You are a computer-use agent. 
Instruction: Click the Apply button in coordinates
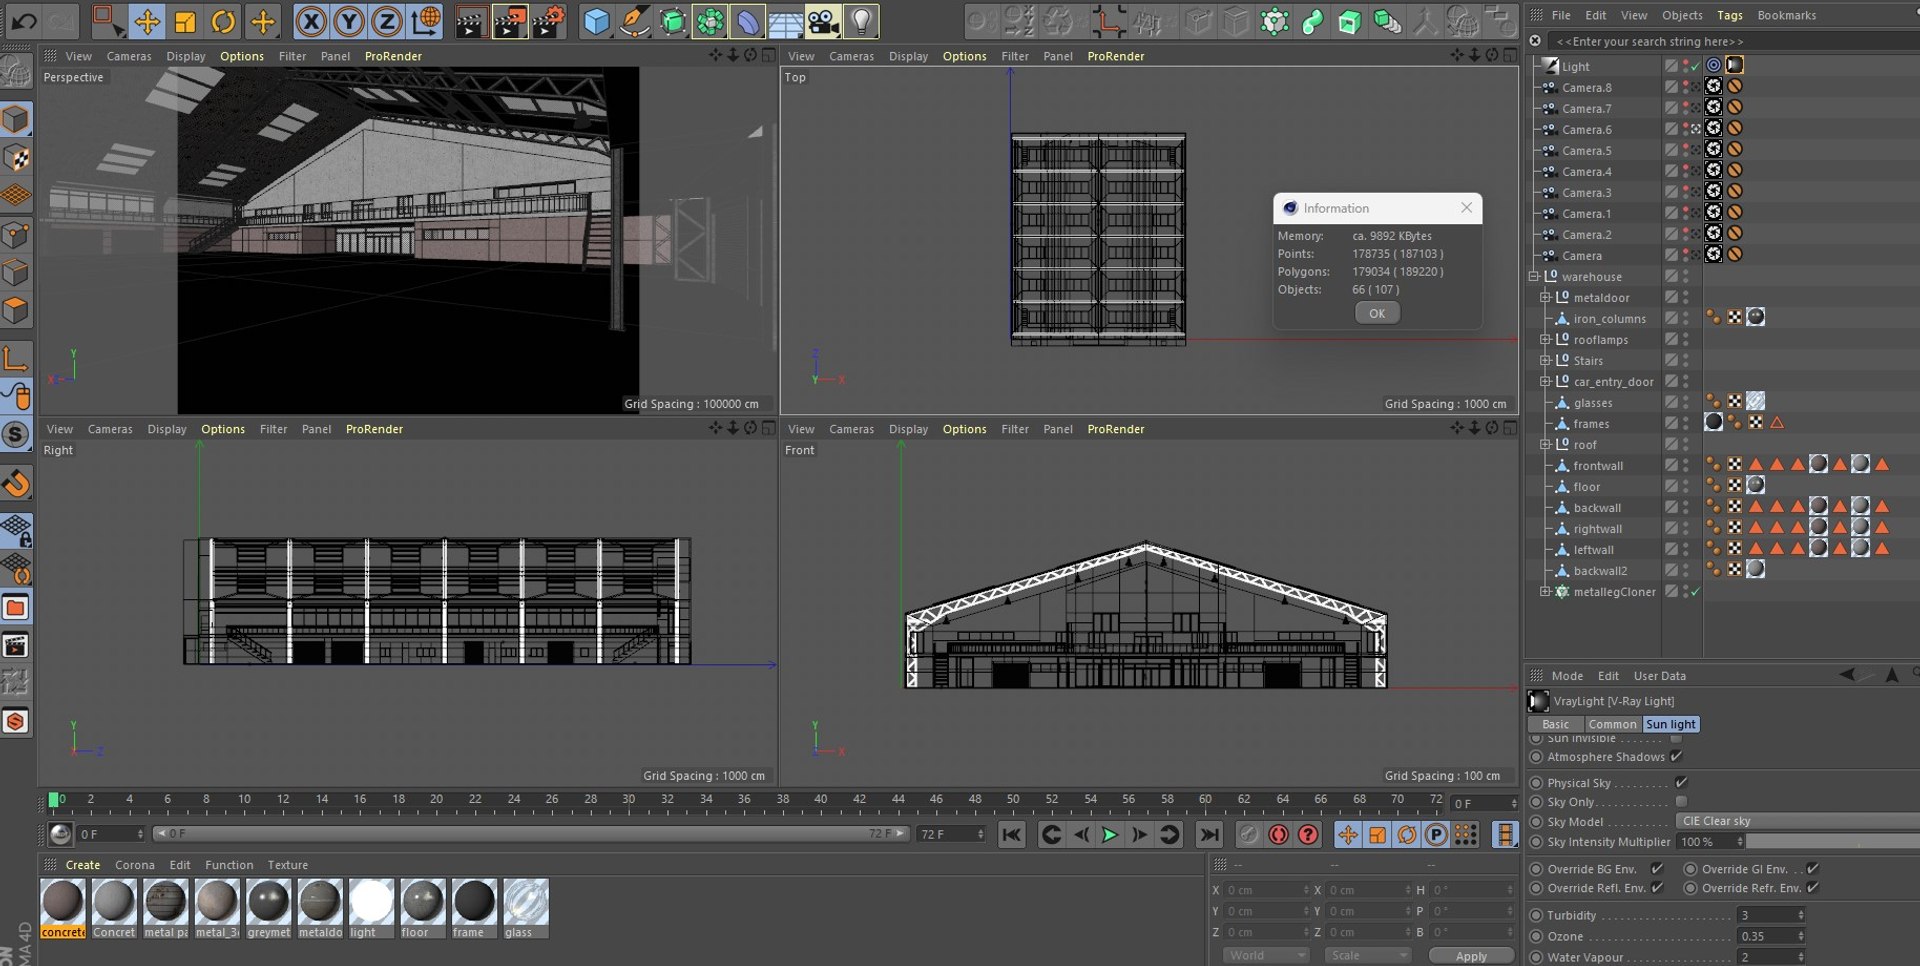(x=1471, y=956)
